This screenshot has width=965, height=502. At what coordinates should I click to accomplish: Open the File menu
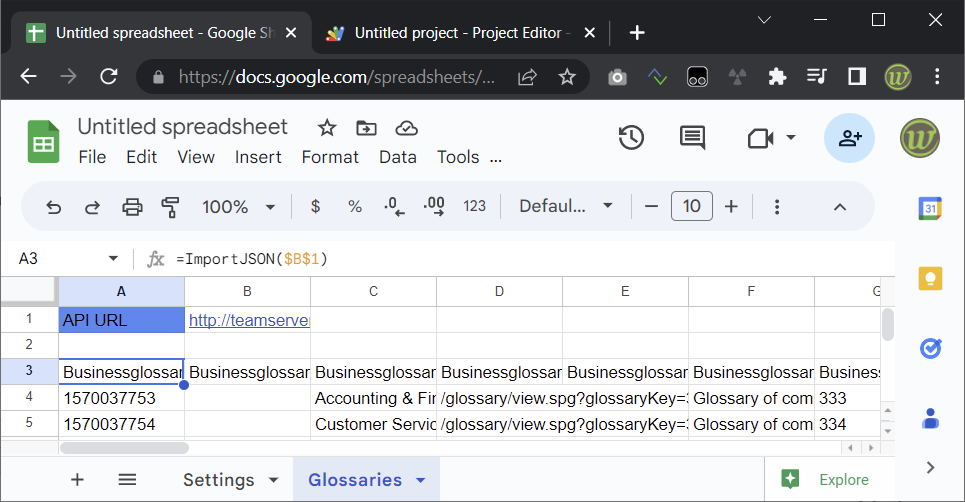[92, 157]
